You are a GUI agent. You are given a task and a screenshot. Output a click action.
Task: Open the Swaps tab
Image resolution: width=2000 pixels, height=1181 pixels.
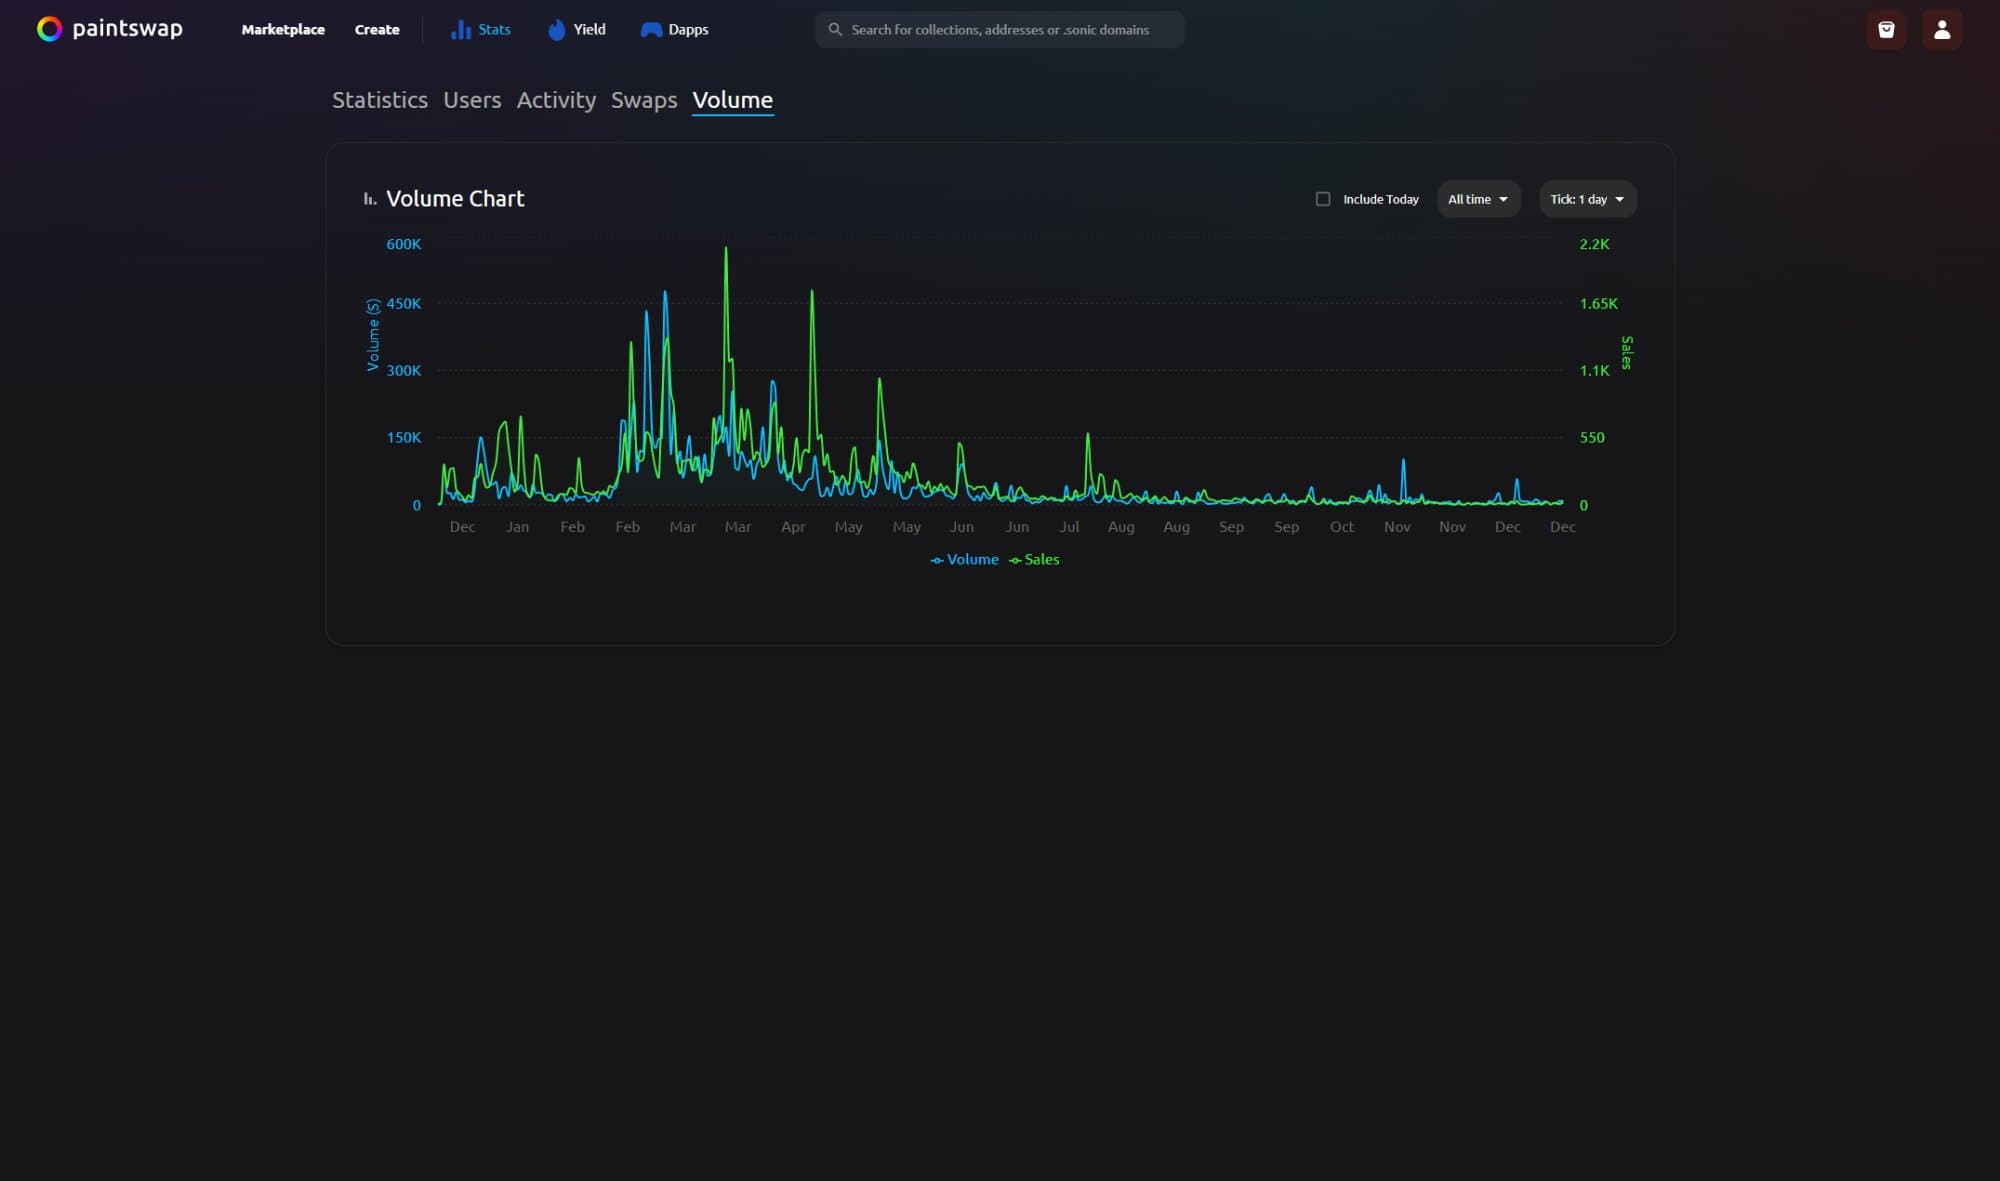[x=643, y=100]
